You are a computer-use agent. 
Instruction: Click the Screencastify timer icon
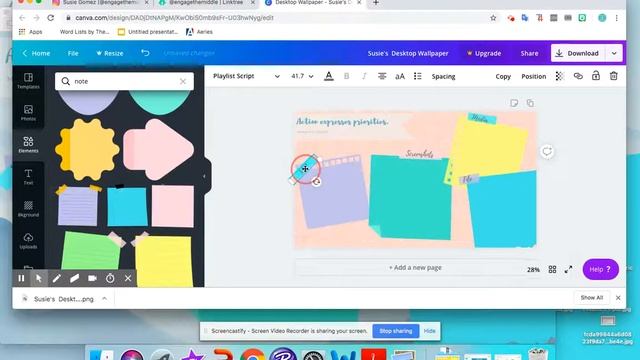(110, 278)
